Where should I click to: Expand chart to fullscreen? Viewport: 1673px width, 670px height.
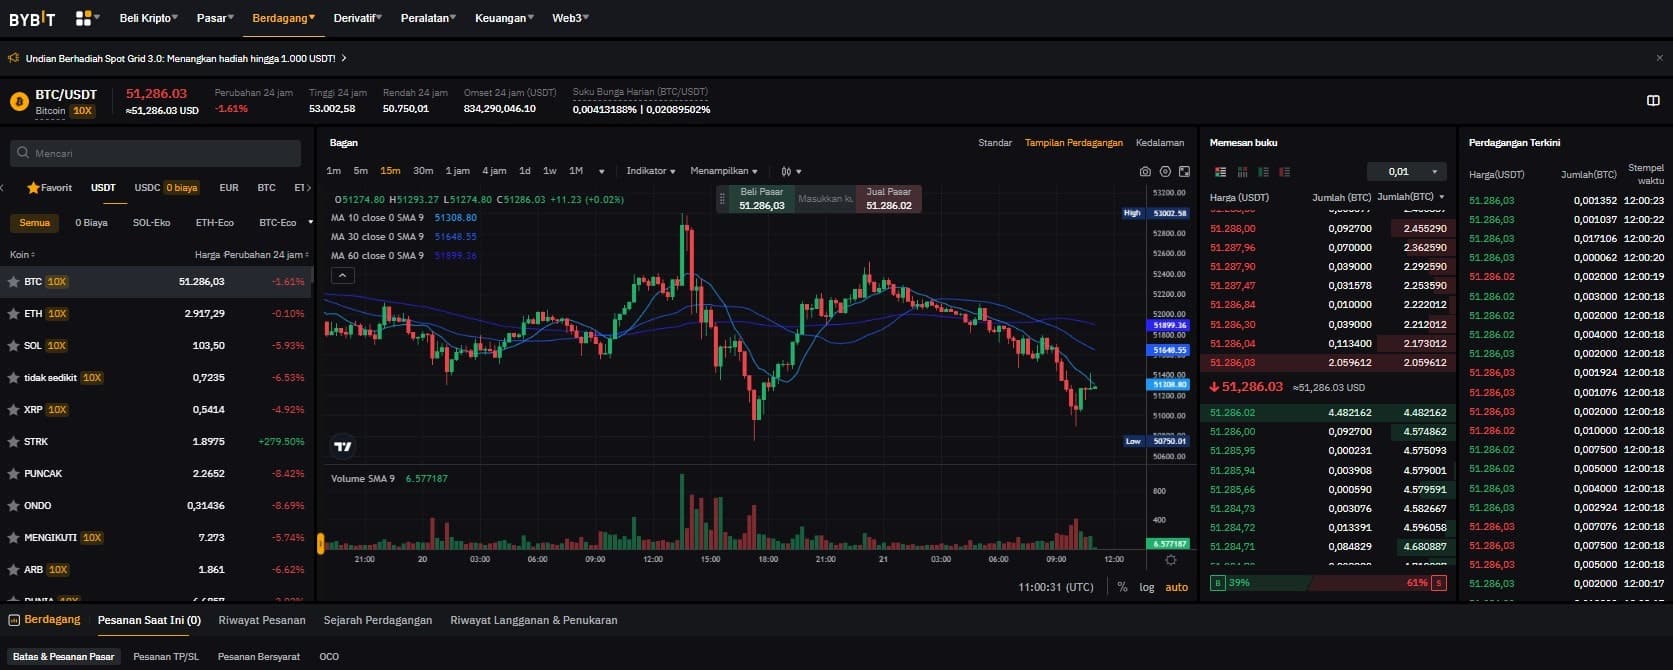[x=1185, y=171]
